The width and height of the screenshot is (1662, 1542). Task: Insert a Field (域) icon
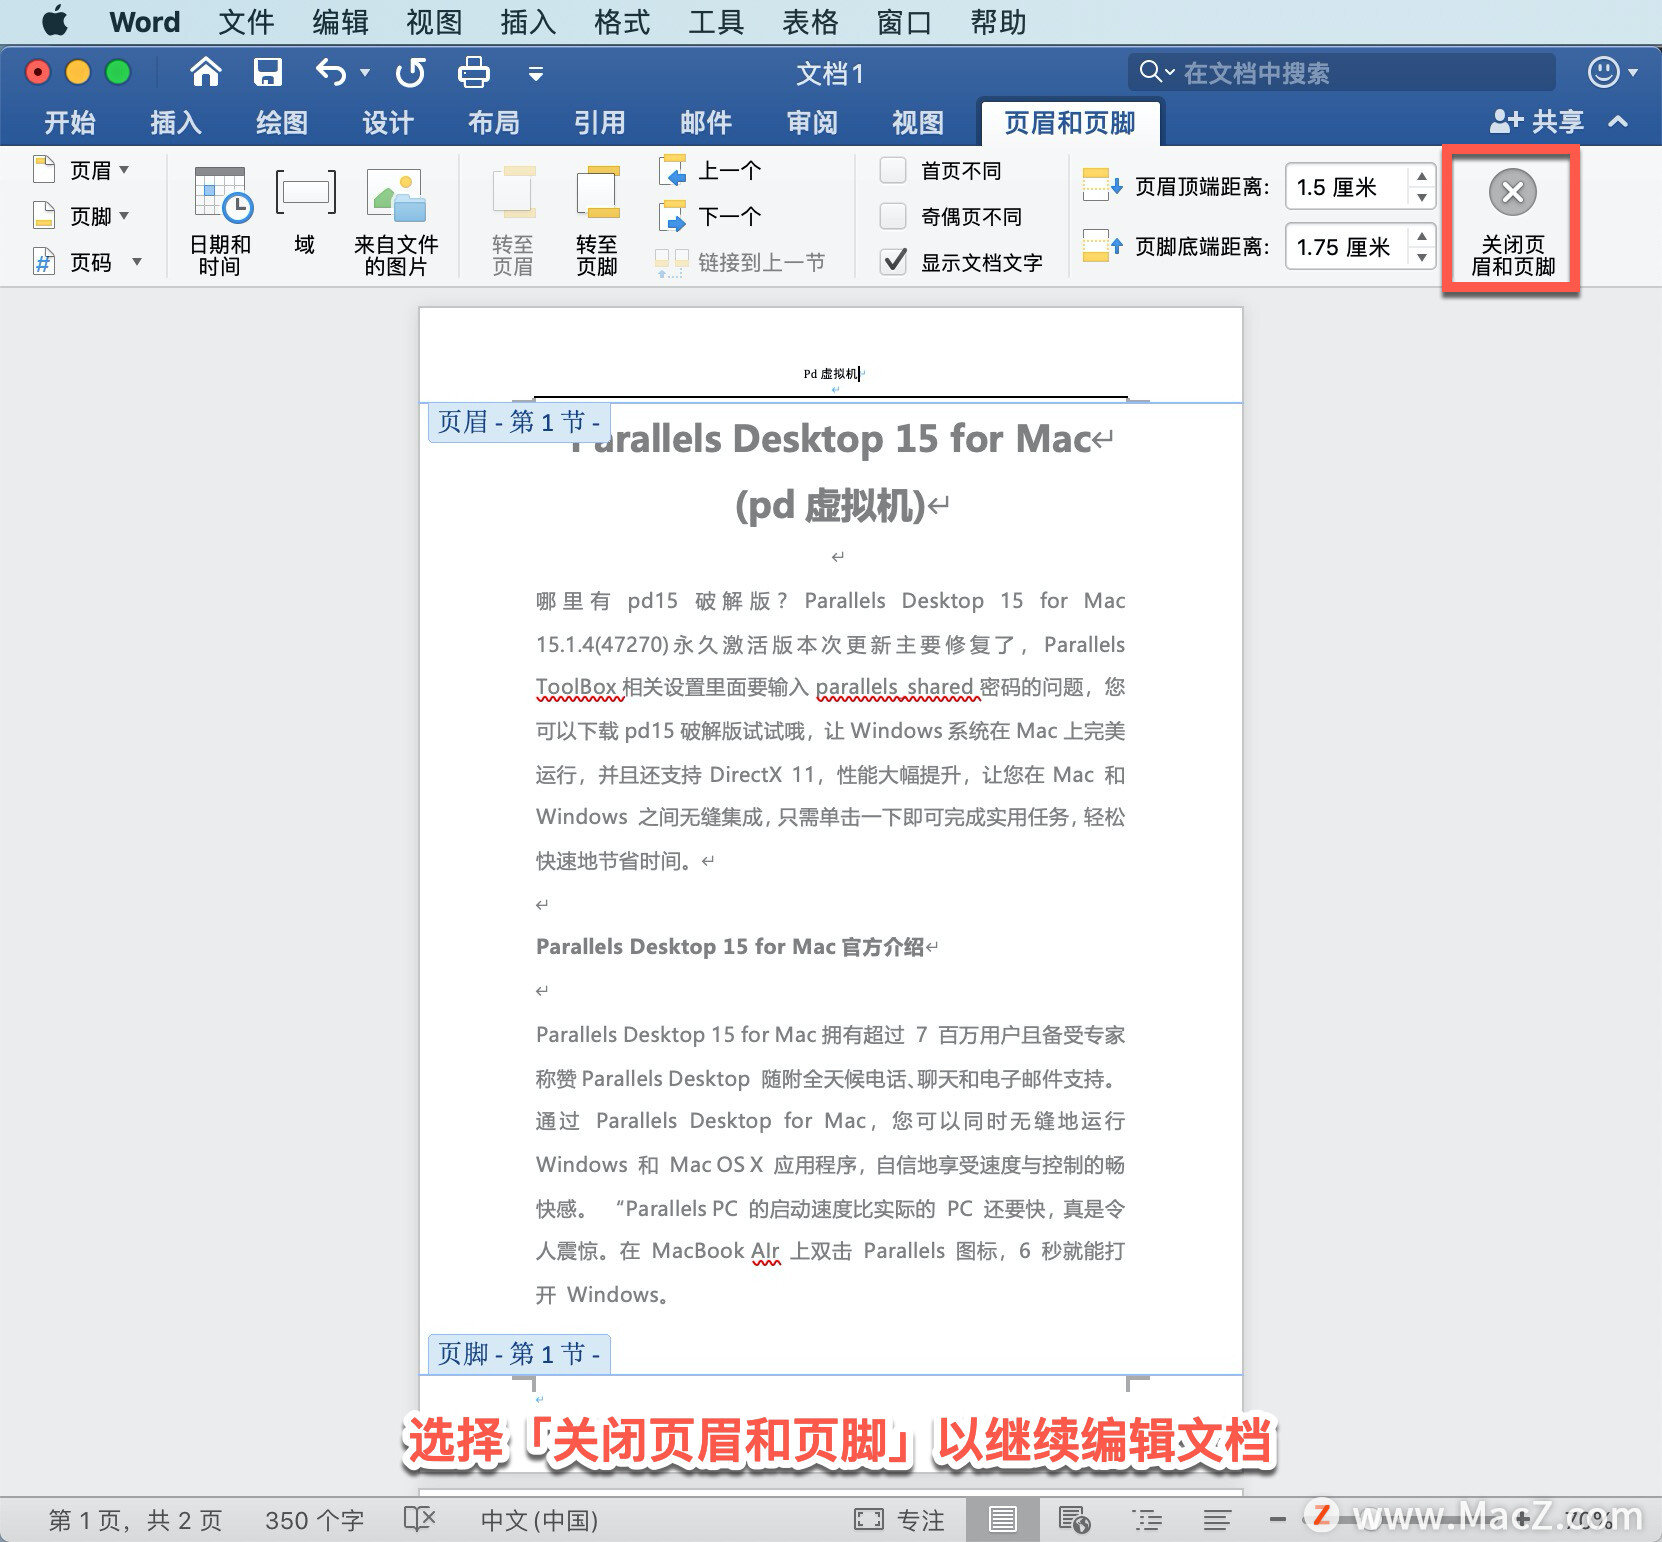tap(305, 213)
